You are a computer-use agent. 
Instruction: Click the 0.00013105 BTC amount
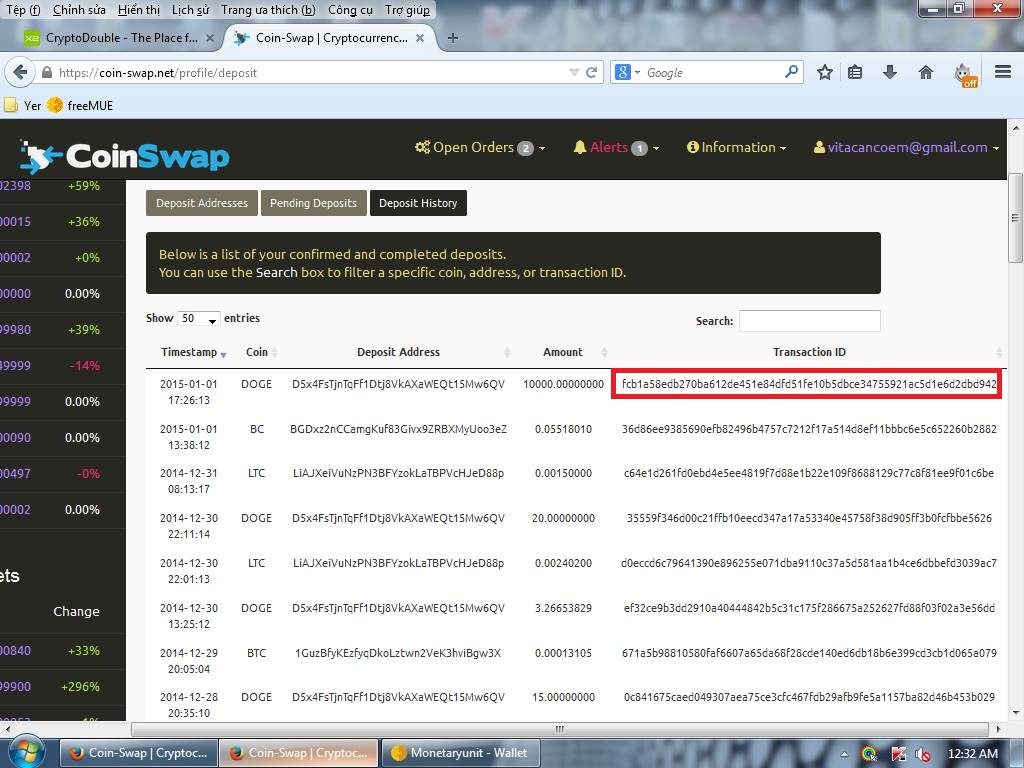(563, 653)
